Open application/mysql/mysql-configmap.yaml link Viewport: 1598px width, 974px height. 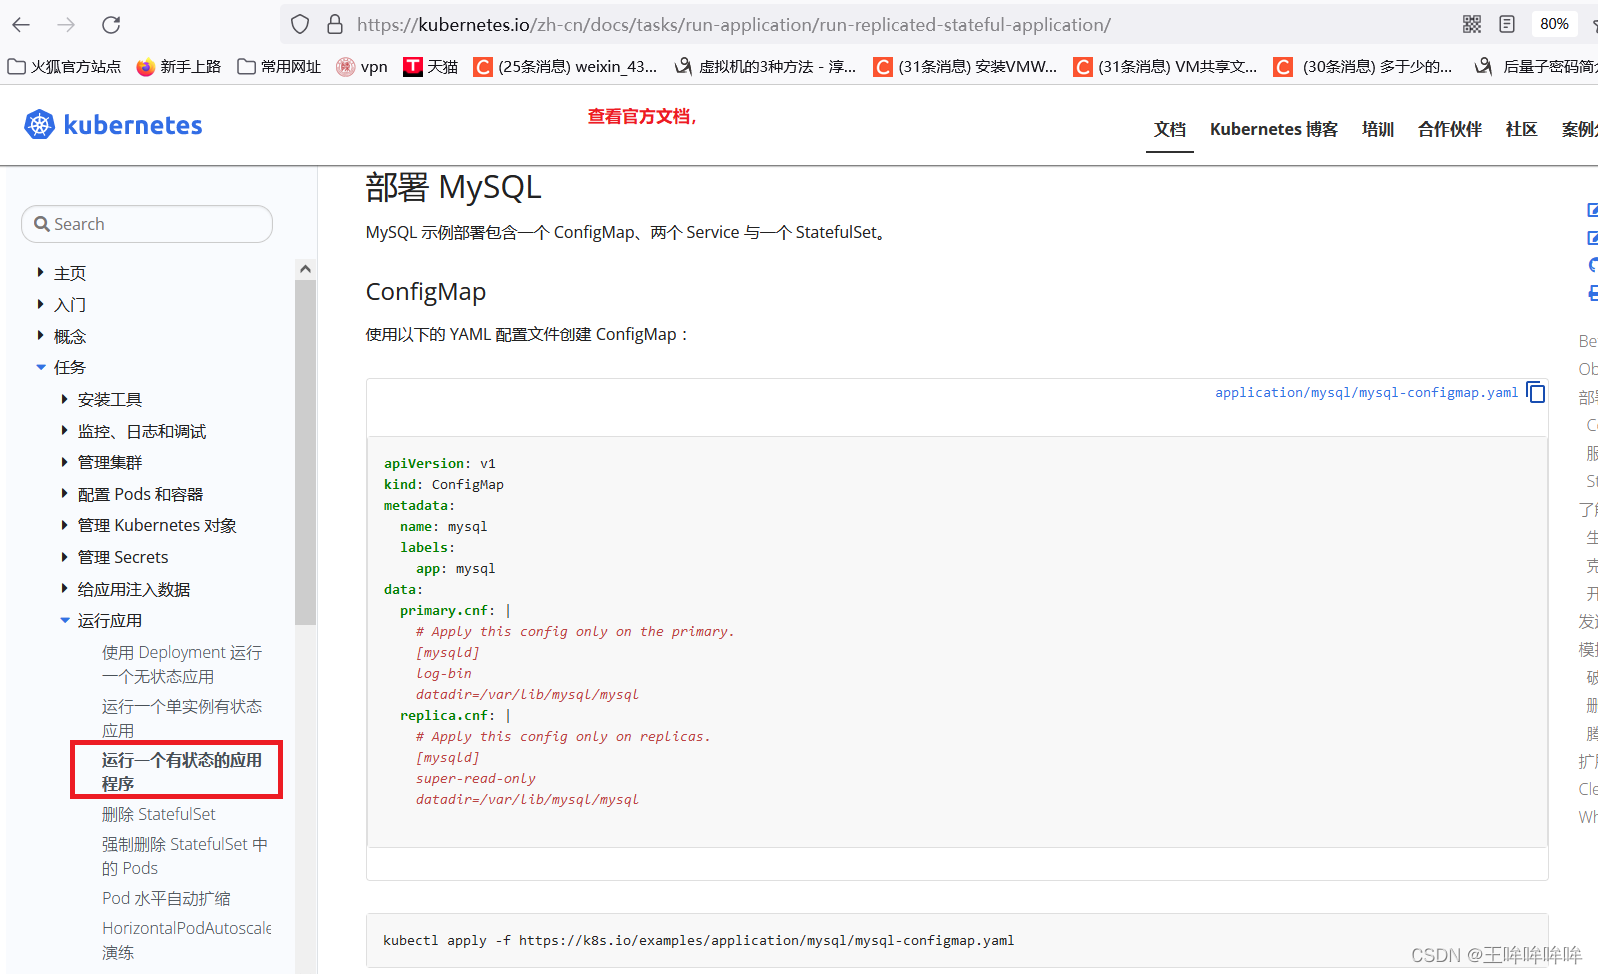(x=1366, y=392)
